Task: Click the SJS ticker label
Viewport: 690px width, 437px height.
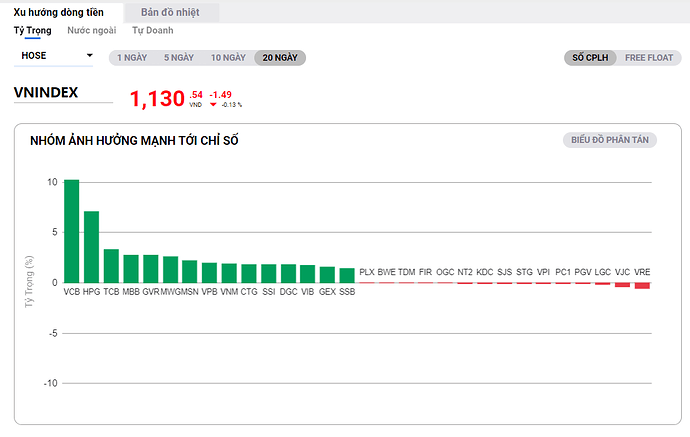Action: point(504,272)
